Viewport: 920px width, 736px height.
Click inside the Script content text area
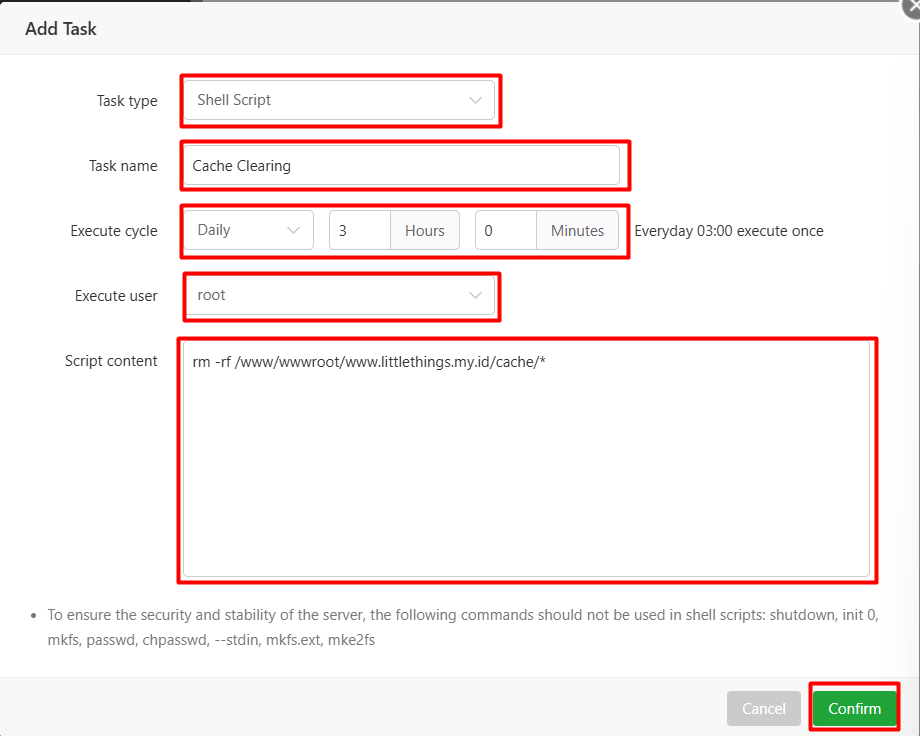(526, 460)
